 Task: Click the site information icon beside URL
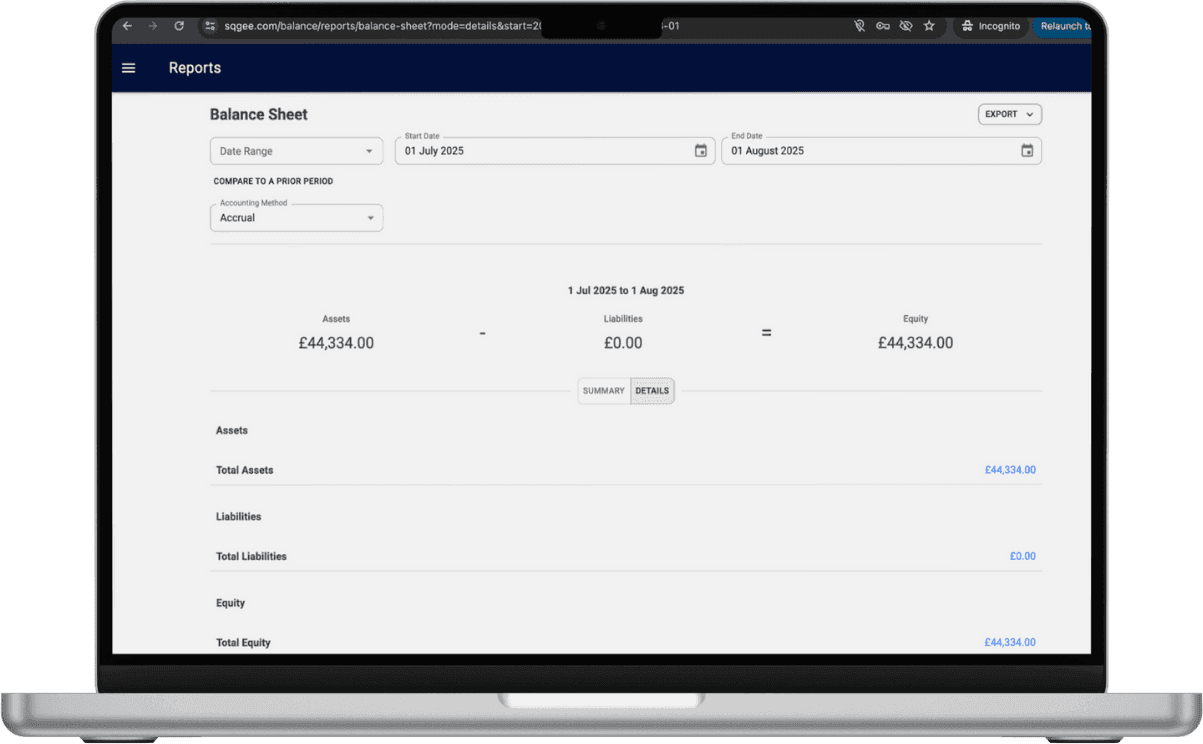[210, 26]
